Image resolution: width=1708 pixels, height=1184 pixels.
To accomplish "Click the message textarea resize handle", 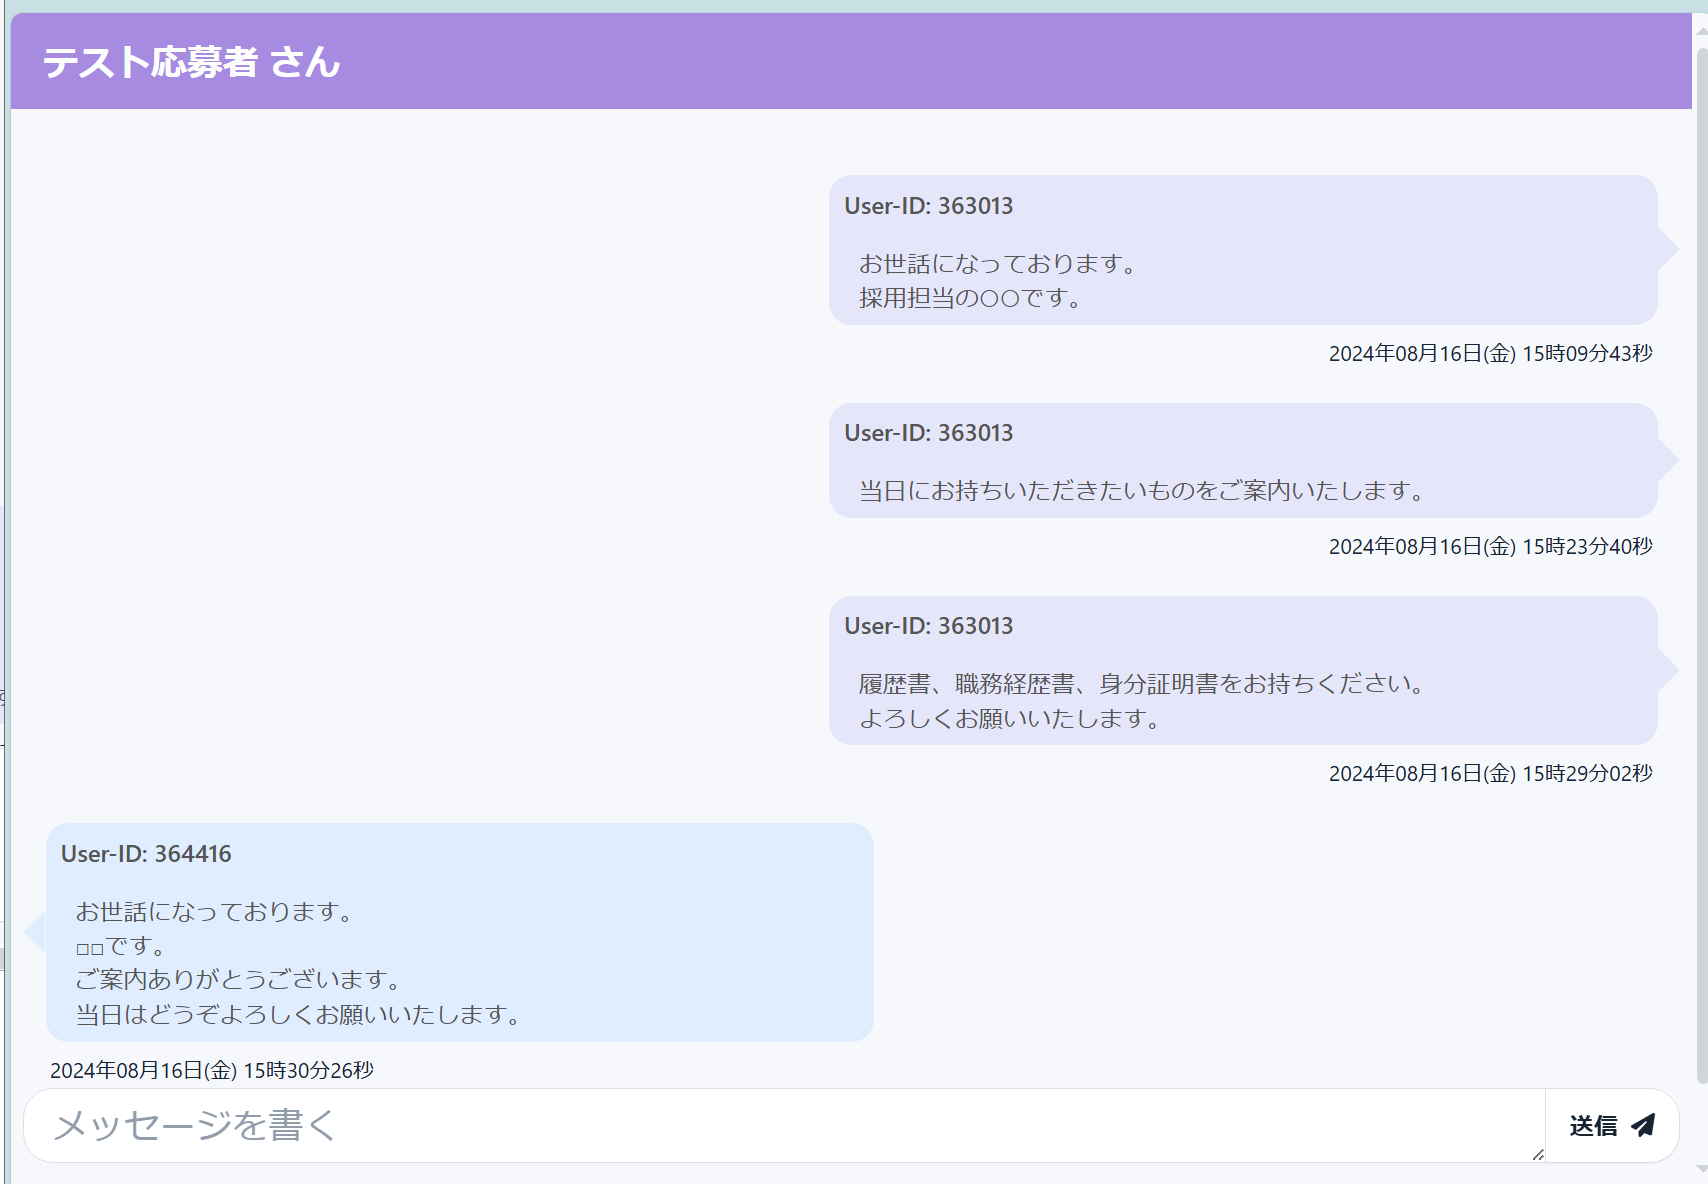I will click(1538, 1154).
